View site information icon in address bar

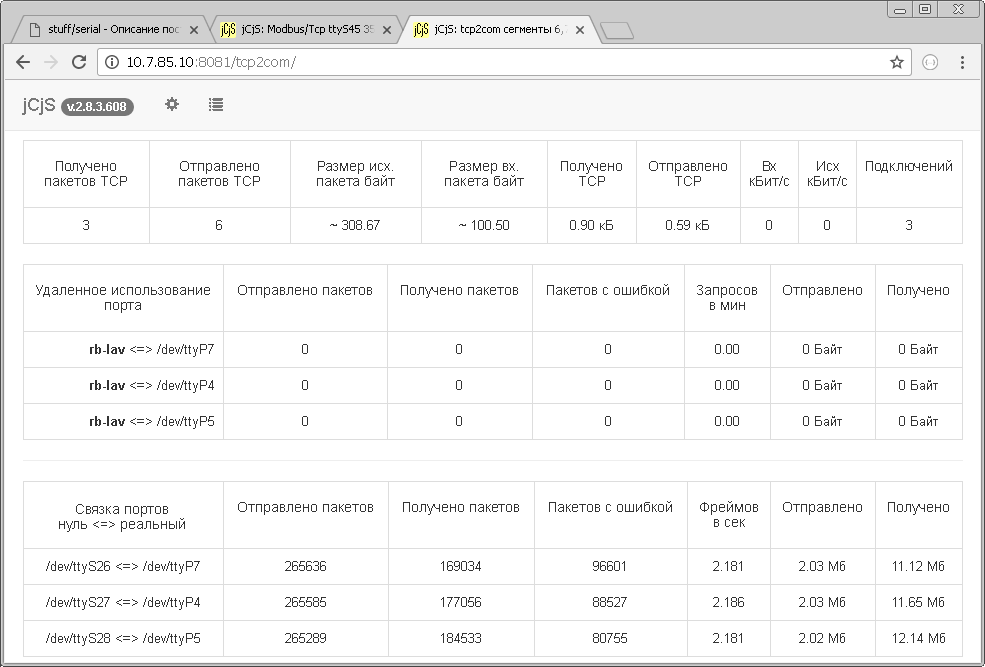coord(112,62)
